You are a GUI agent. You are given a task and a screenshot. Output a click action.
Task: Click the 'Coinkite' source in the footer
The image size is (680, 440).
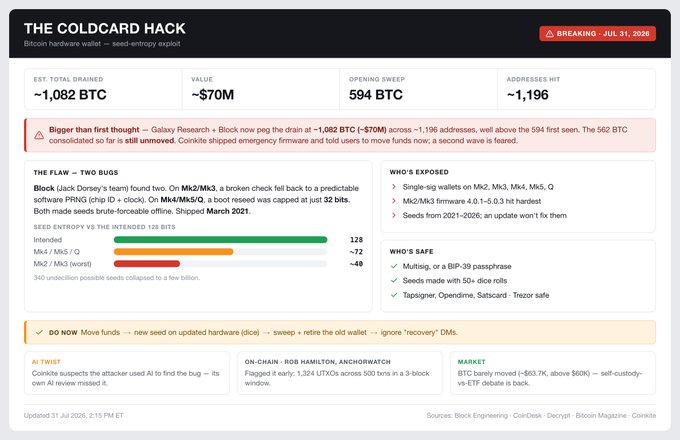(x=644, y=415)
